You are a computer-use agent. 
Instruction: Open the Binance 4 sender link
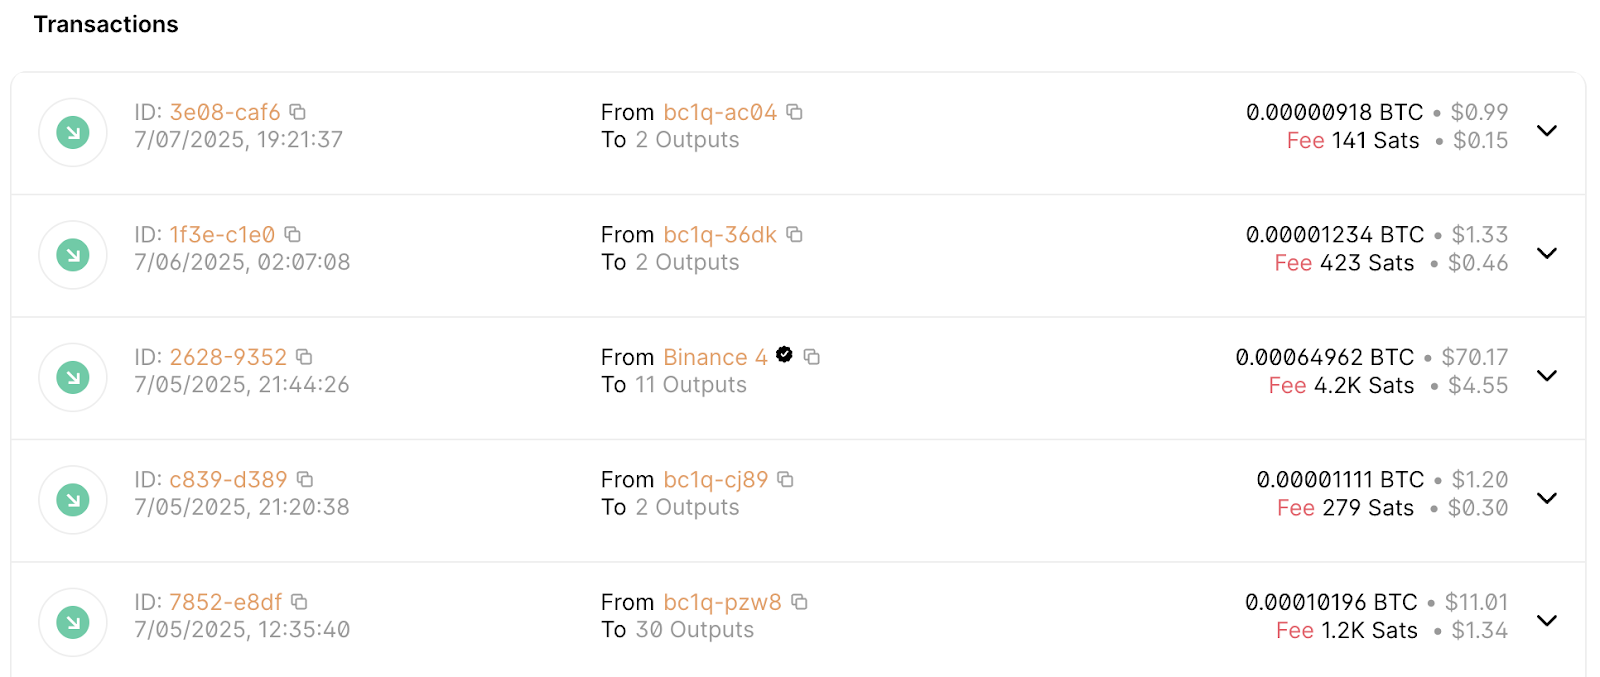coord(715,357)
